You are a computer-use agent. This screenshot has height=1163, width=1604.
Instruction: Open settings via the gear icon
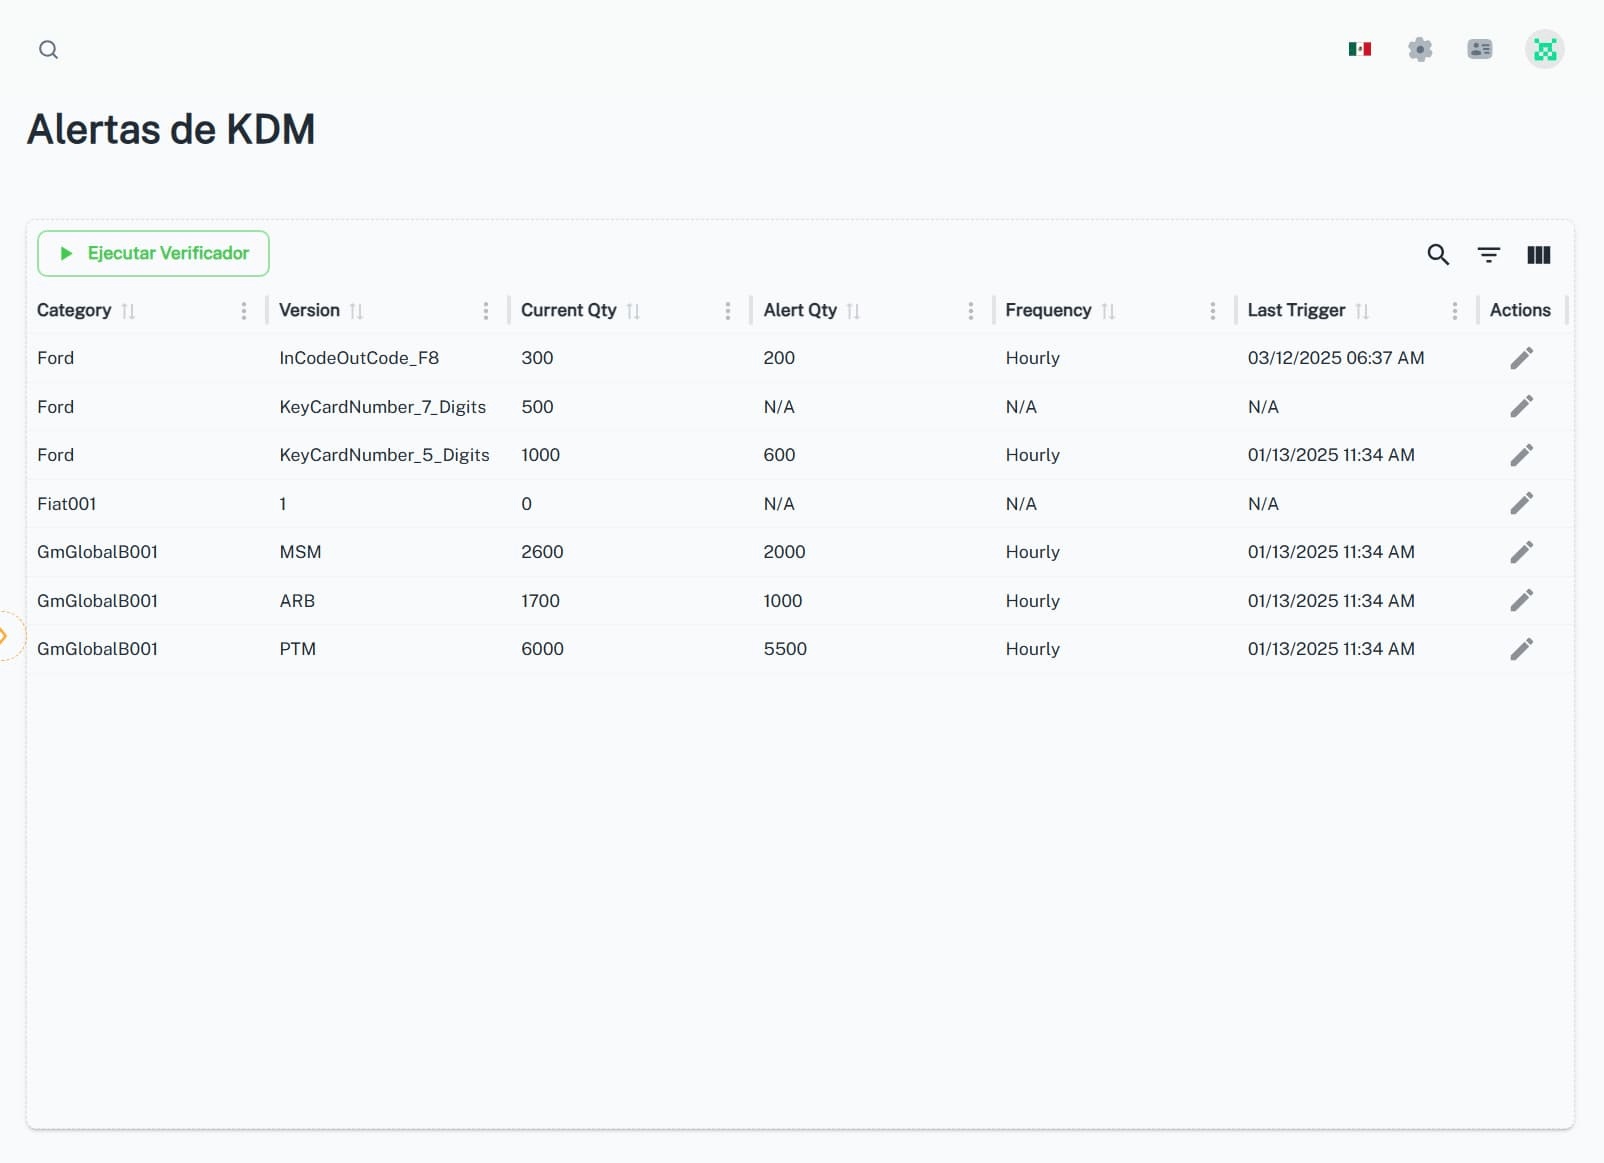pyautogui.click(x=1420, y=48)
